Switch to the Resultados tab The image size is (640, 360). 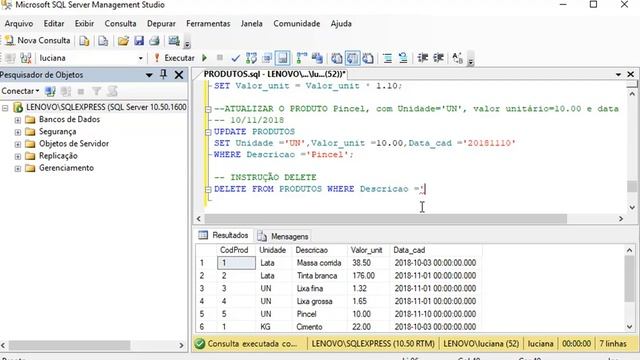223,236
